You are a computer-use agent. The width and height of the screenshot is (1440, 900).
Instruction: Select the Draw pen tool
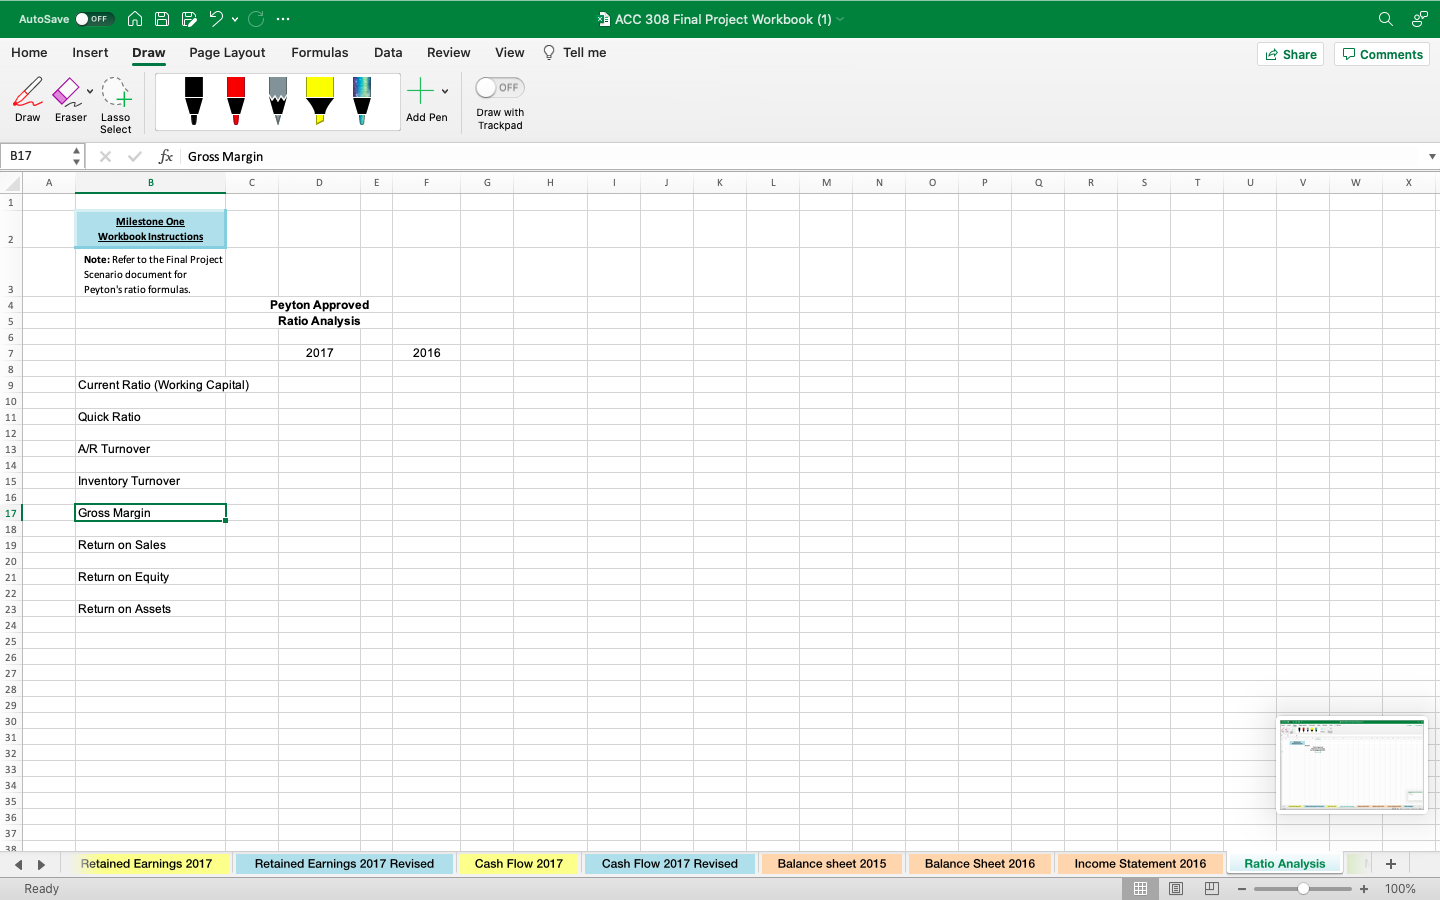pyautogui.click(x=28, y=100)
